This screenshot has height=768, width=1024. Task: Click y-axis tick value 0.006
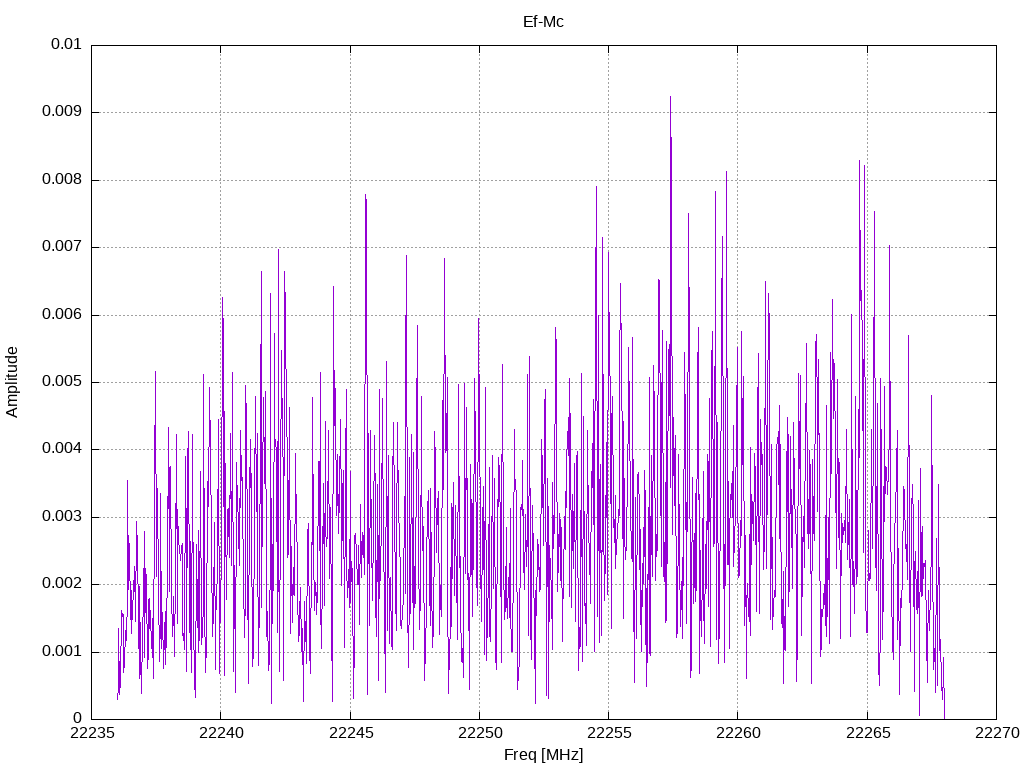tap(62, 314)
